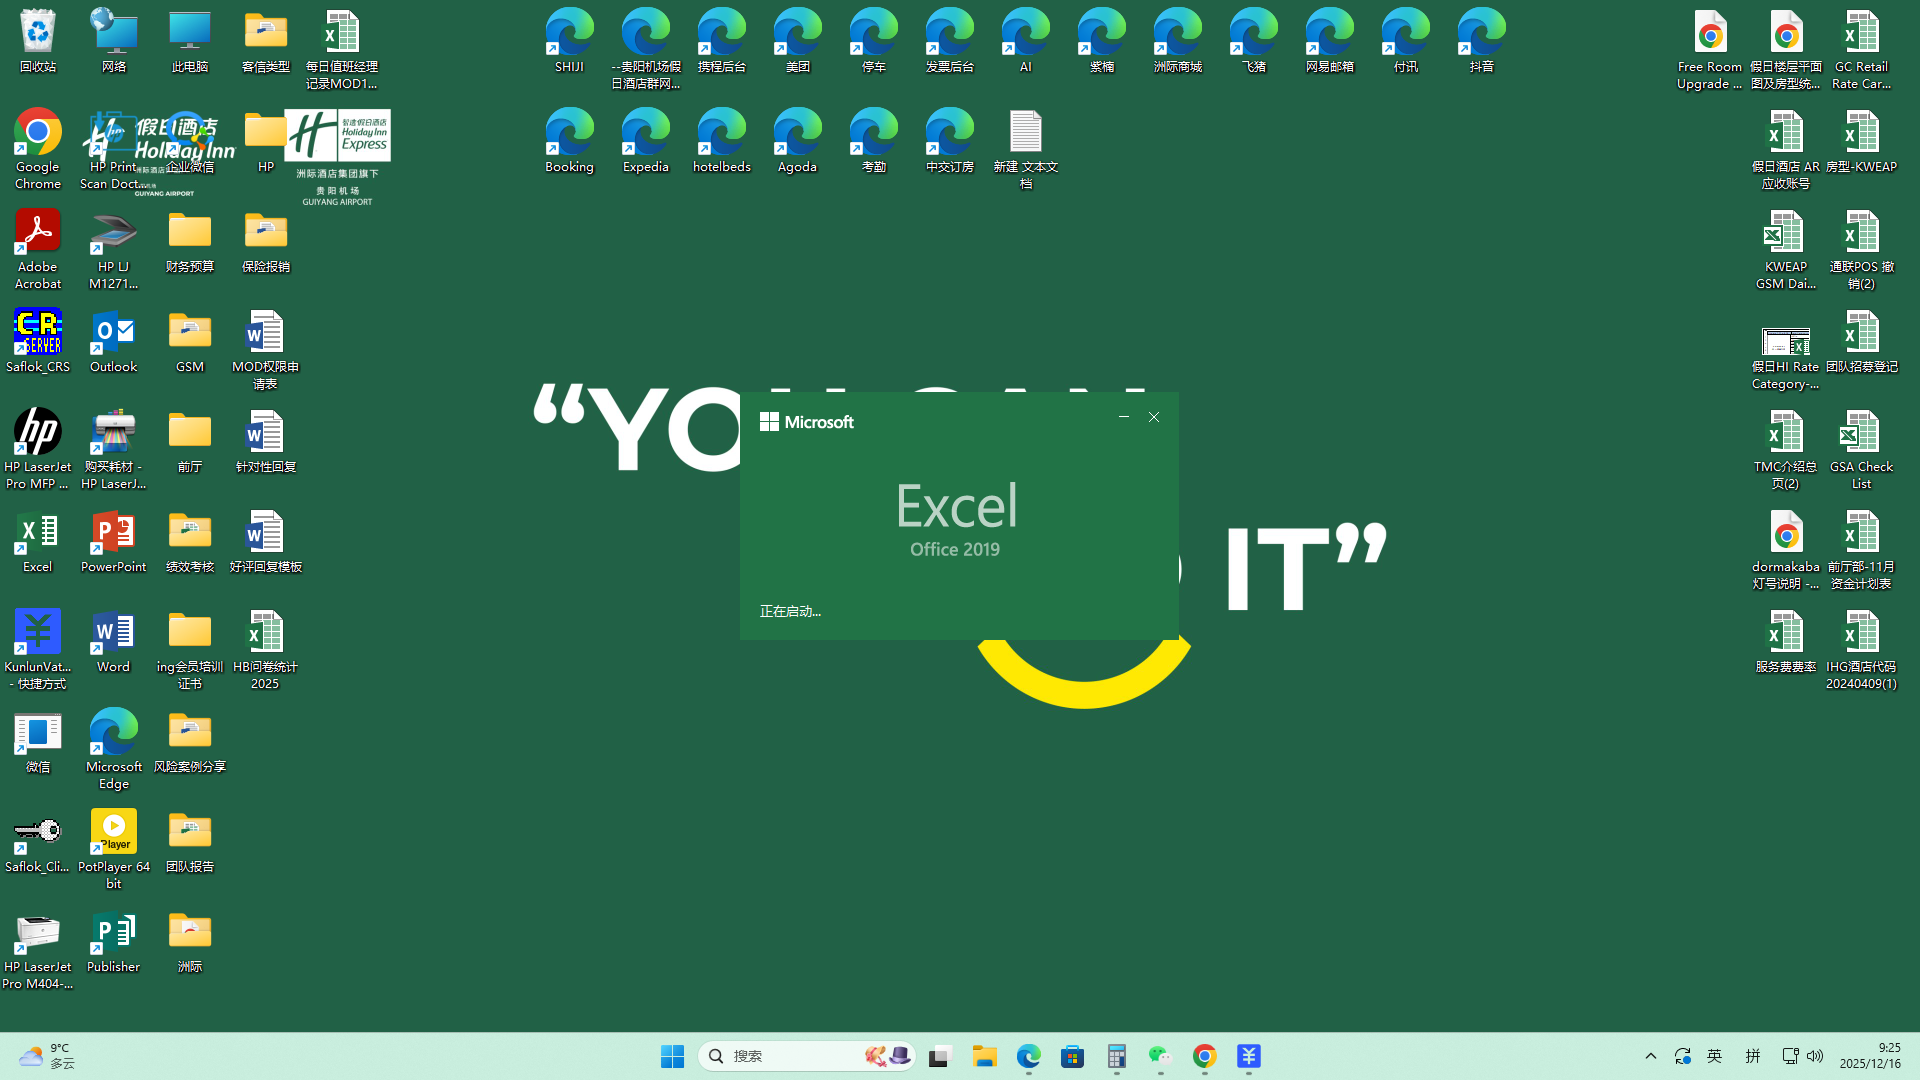Select the PotPlayer 64 bit icon
This screenshot has width=1920, height=1080.
point(113,834)
